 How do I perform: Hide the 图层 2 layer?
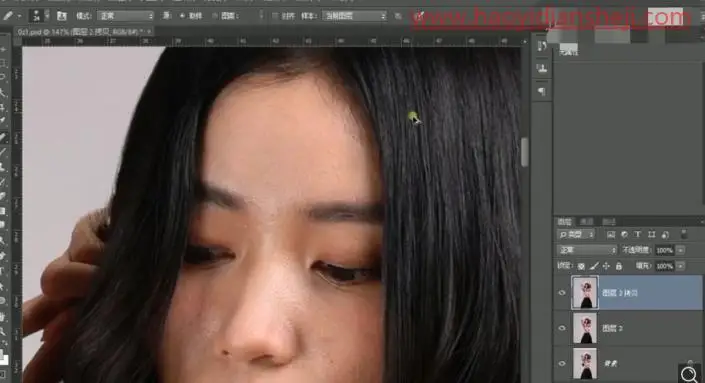tap(562, 328)
